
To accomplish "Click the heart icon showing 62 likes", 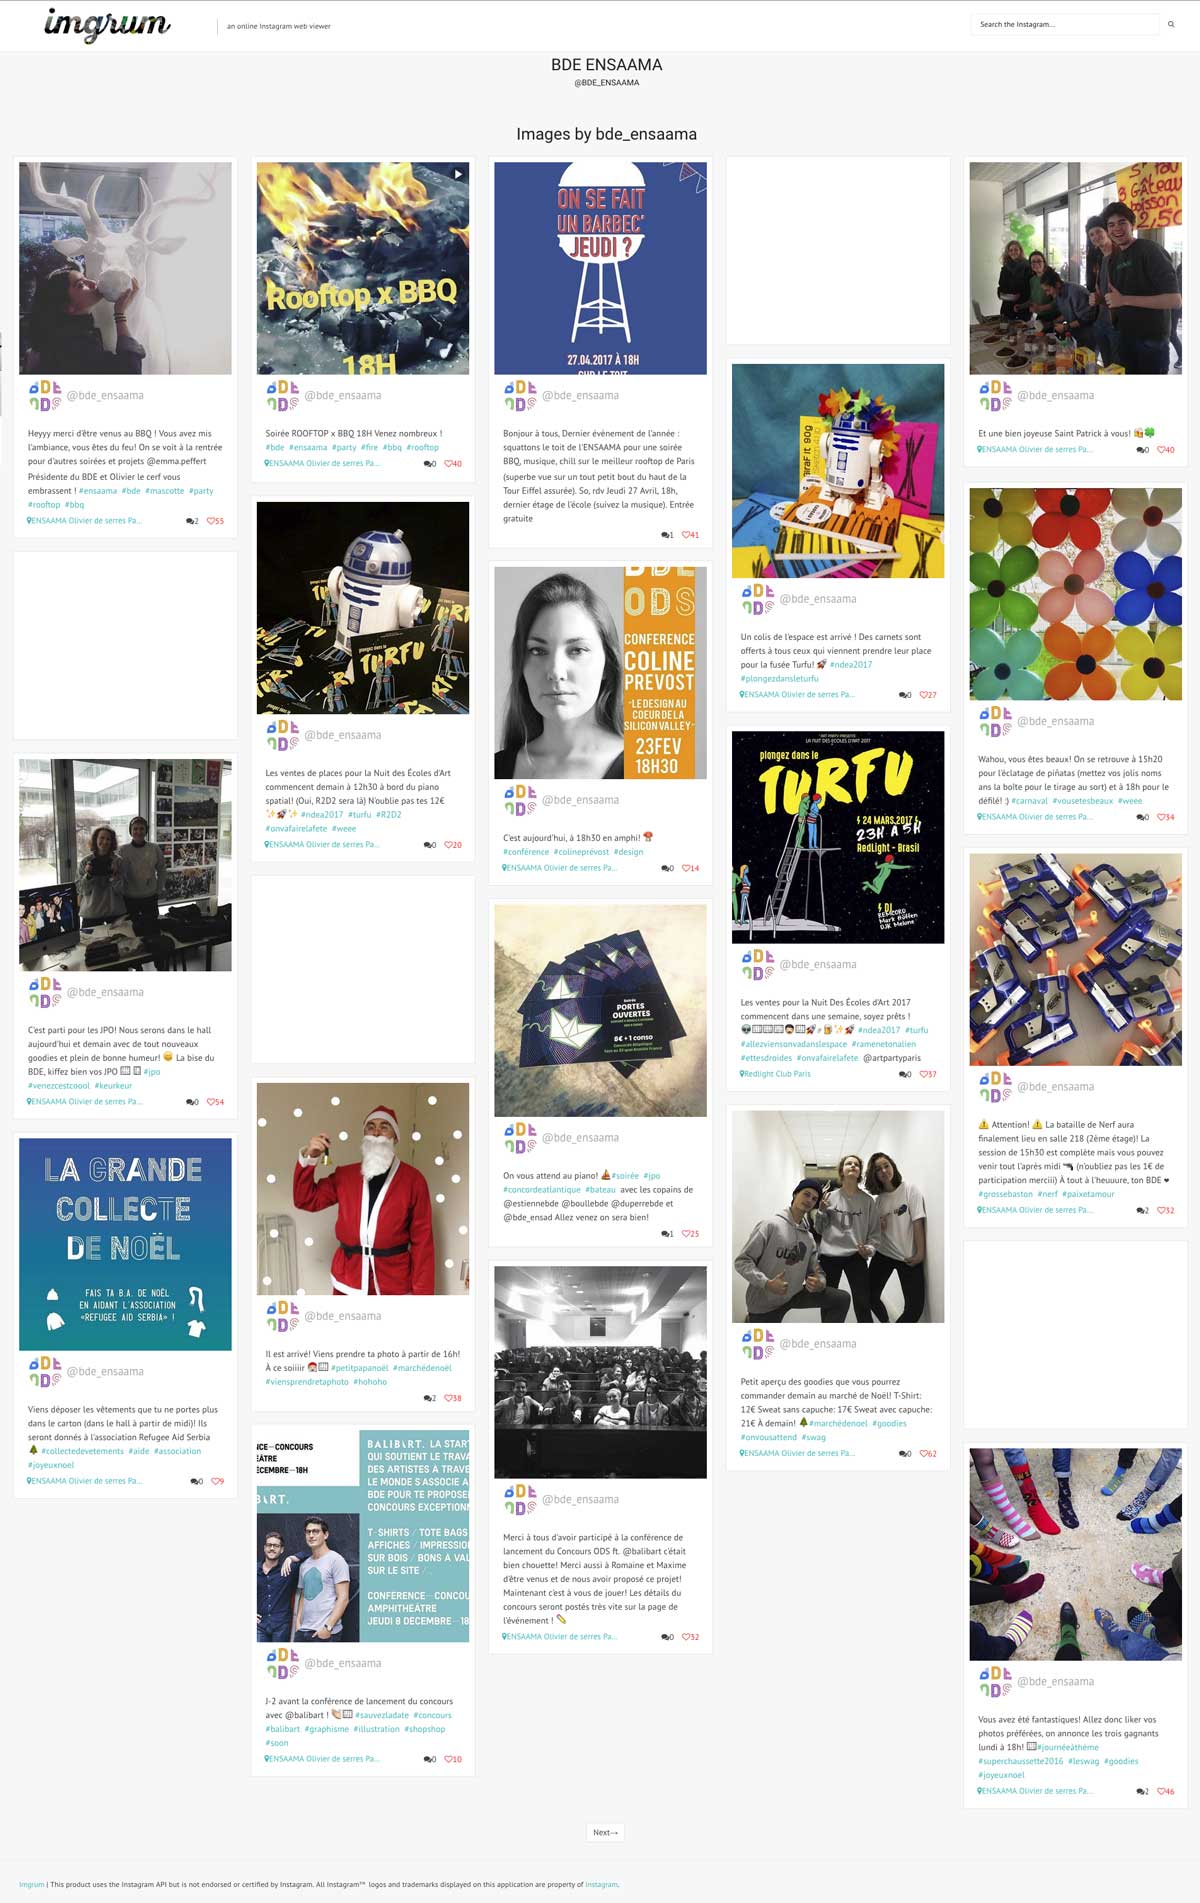I will [x=924, y=1454].
